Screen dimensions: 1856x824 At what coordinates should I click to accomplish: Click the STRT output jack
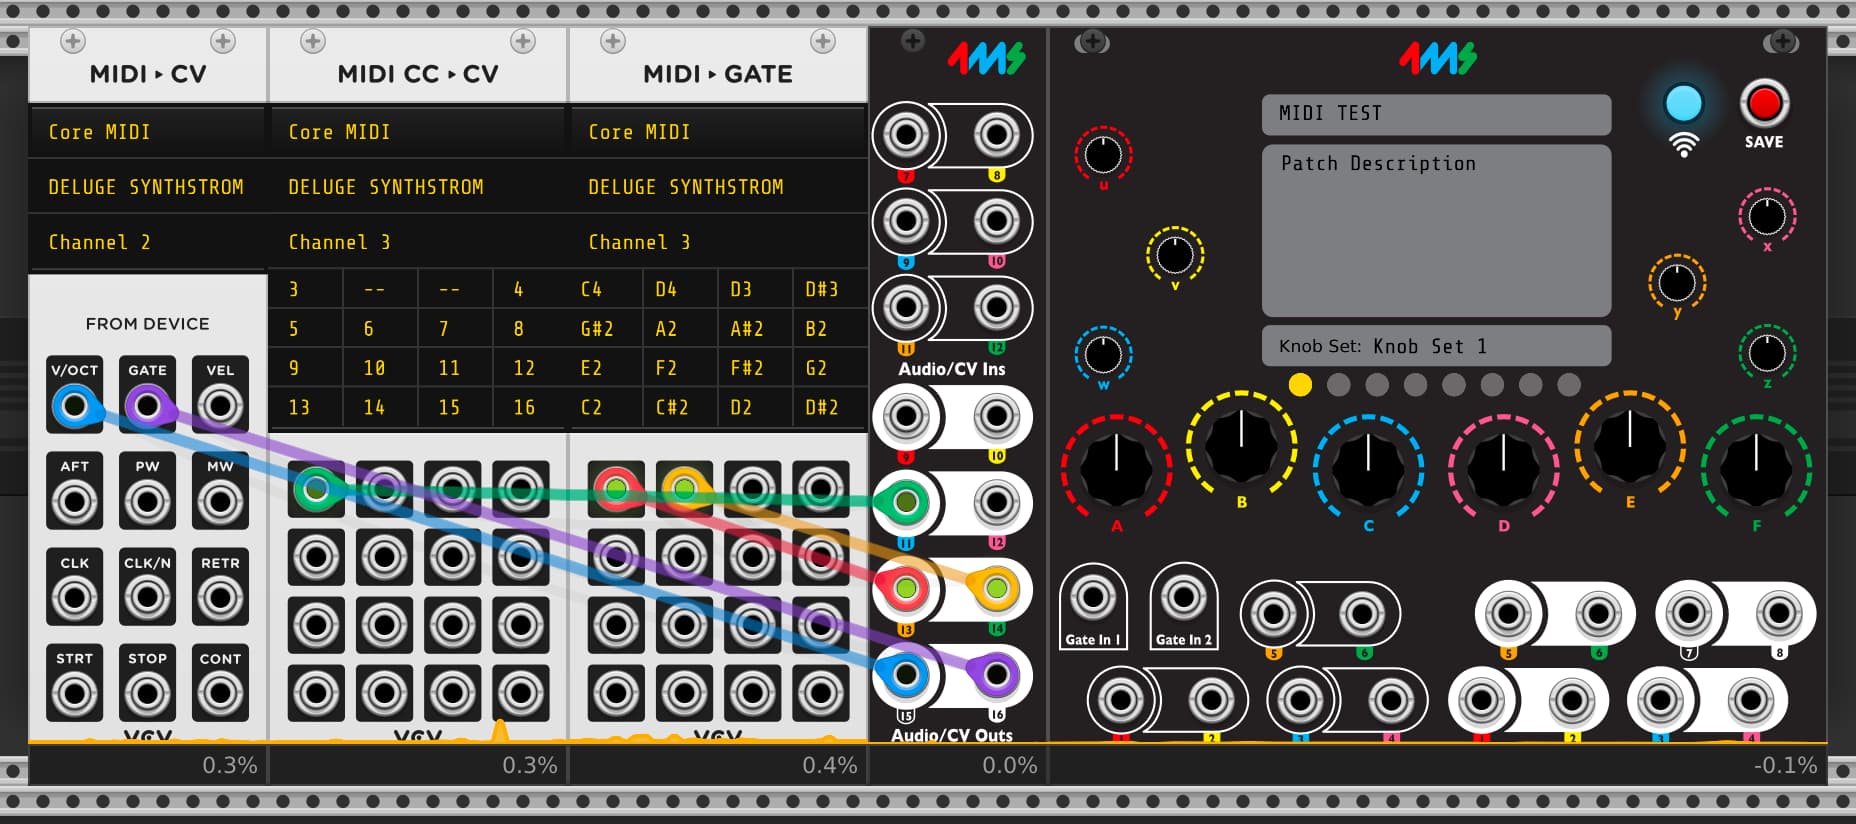click(x=74, y=693)
